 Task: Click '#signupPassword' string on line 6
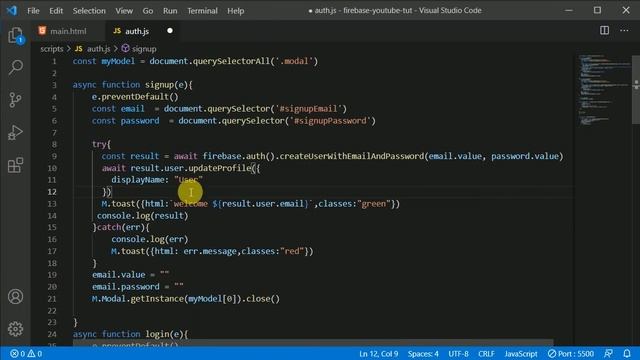pyautogui.click(x=330, y=120)
